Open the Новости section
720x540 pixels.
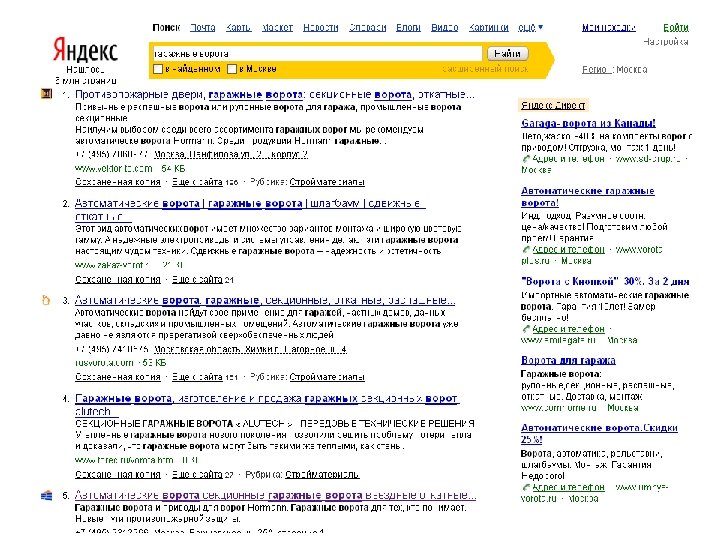coord(321,28)
